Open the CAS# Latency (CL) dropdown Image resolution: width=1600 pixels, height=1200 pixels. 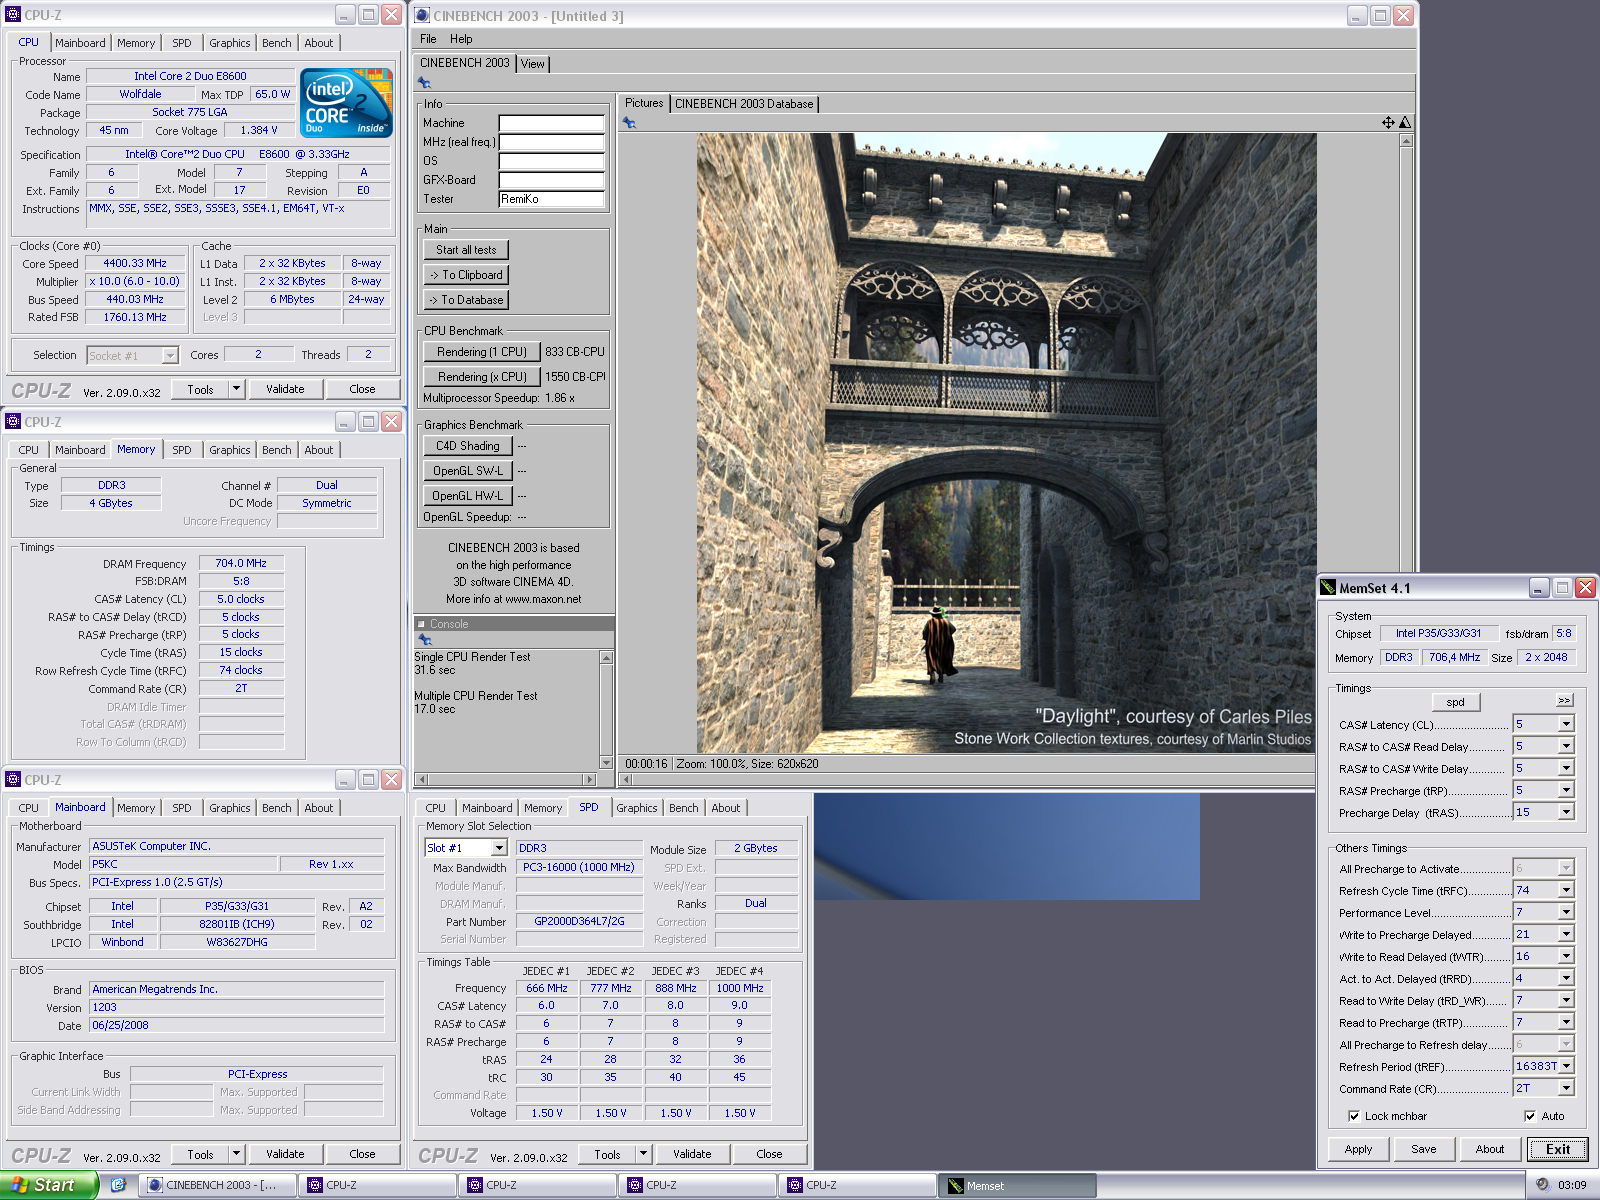point(1566,724)
